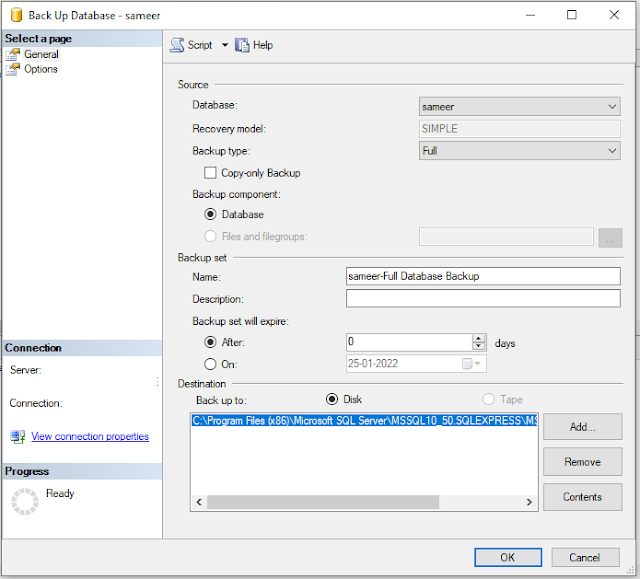This screenshot has width=640, height=579.
Task: Click the Help icon in toolbar
Action: click(x=242, y=45)
